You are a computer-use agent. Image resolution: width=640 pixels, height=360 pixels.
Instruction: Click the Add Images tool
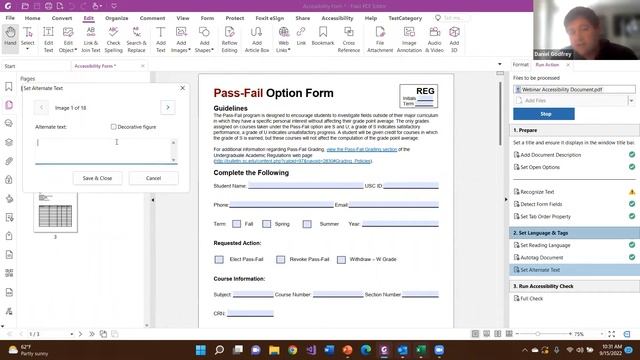(181, 39)
